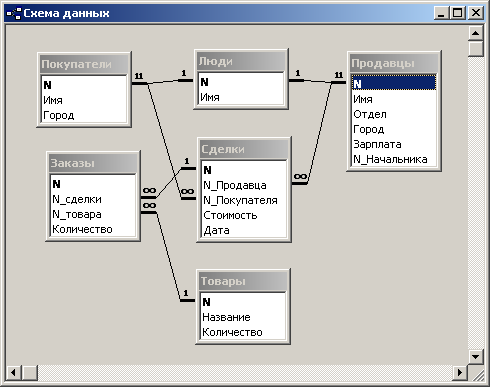This screenshot has width=491, height=387.
Task: Select field N in Товары table
Action: [243, 302]
